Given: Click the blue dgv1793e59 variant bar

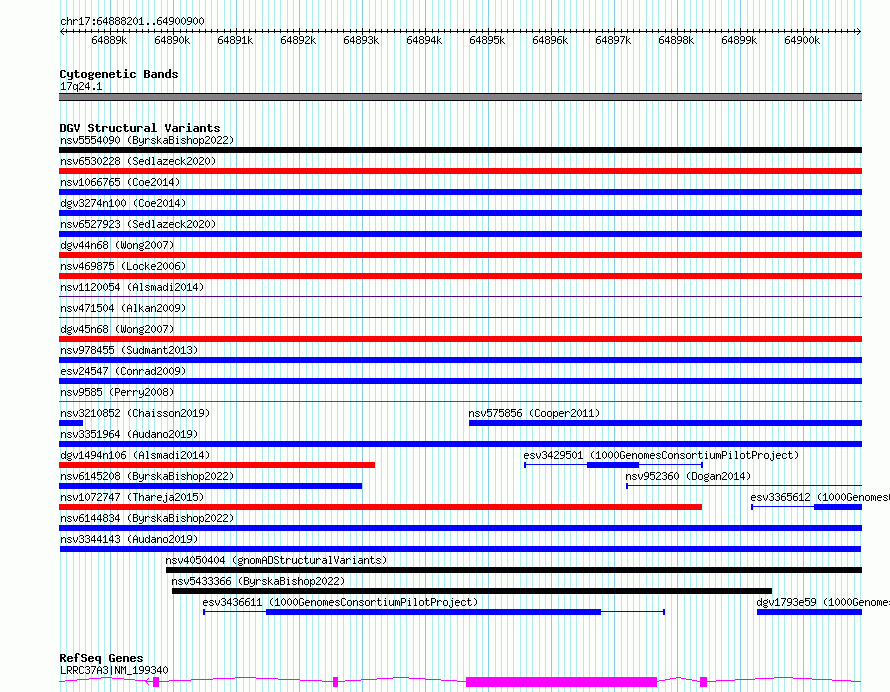Looking at the screenshot, I should click(809, 612).
